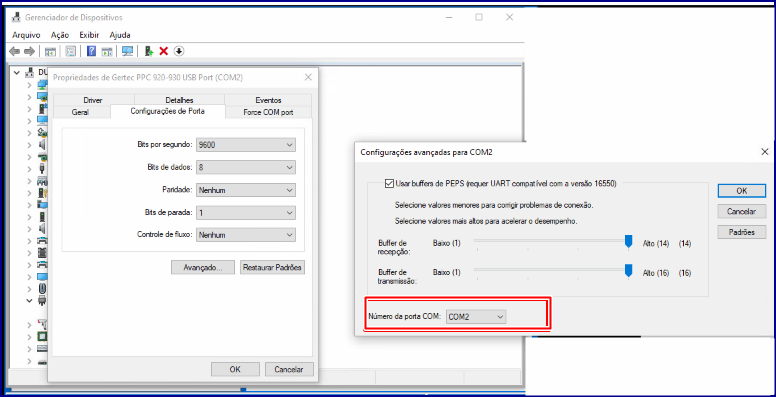The image size is (776, 397).
Task: Select the 'Configurações de Porta' tab
Action: (x=168, y=111)
